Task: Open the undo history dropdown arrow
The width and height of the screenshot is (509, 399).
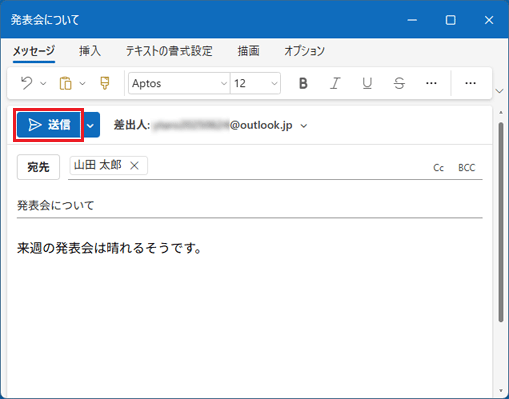Action: click(43, 83)
